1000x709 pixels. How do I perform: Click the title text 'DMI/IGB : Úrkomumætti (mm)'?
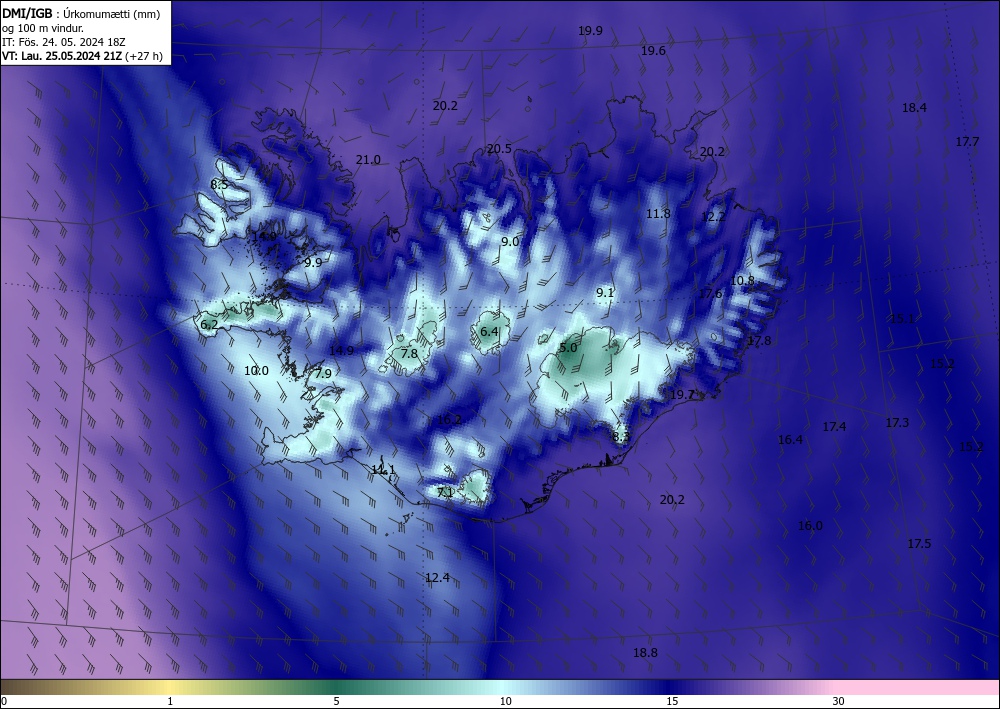tap(81, 13)
